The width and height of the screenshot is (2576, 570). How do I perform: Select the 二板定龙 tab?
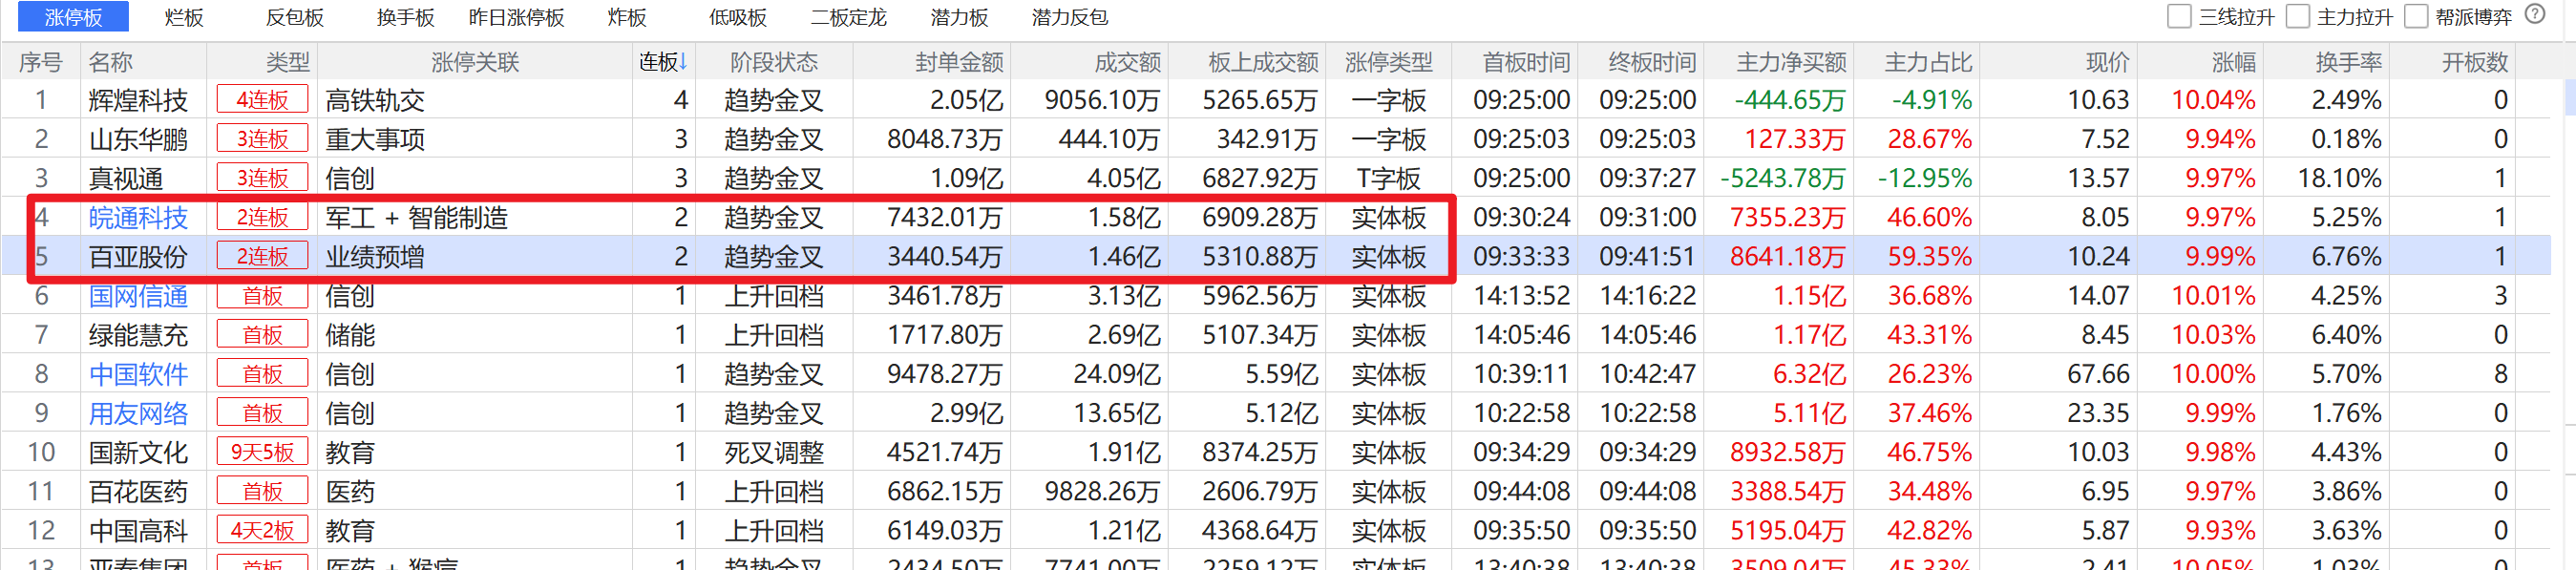click(849, 17)
